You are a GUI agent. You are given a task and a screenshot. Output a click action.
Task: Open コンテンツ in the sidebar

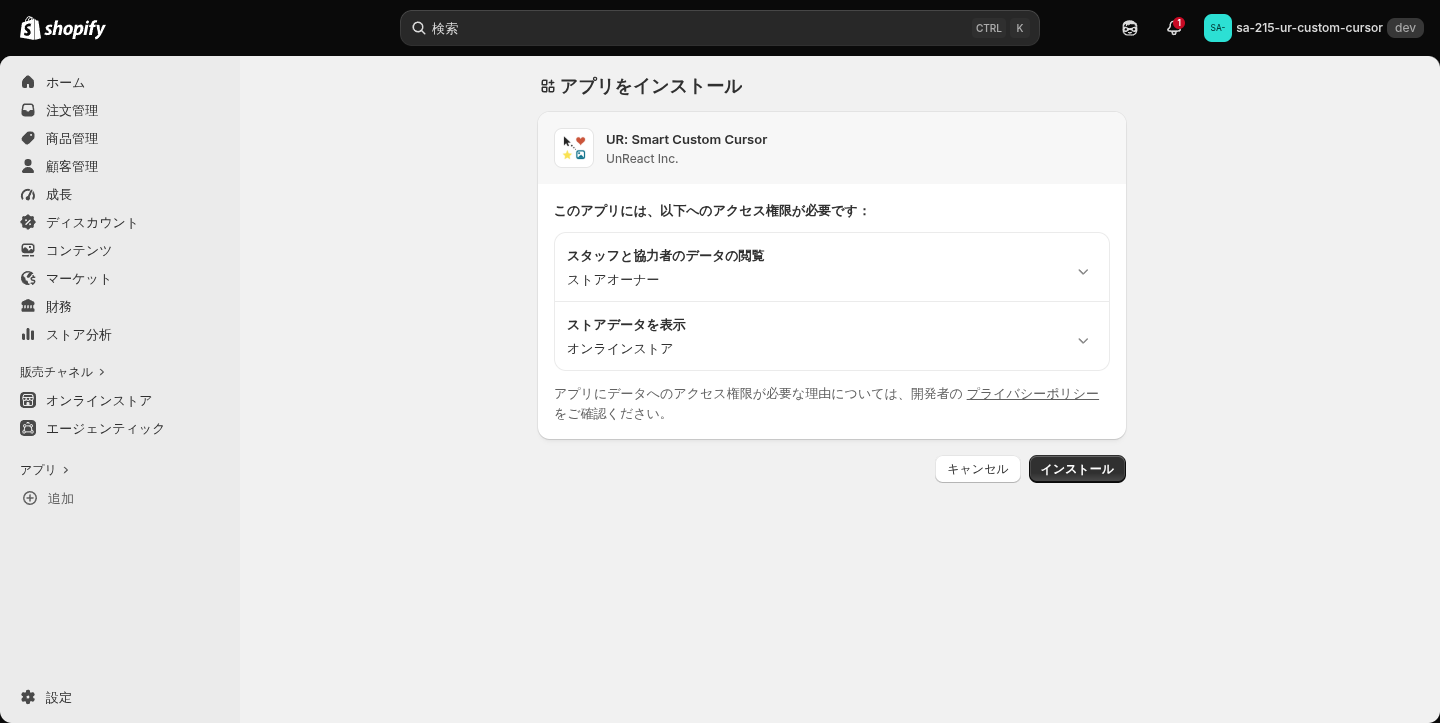(120, 250)
